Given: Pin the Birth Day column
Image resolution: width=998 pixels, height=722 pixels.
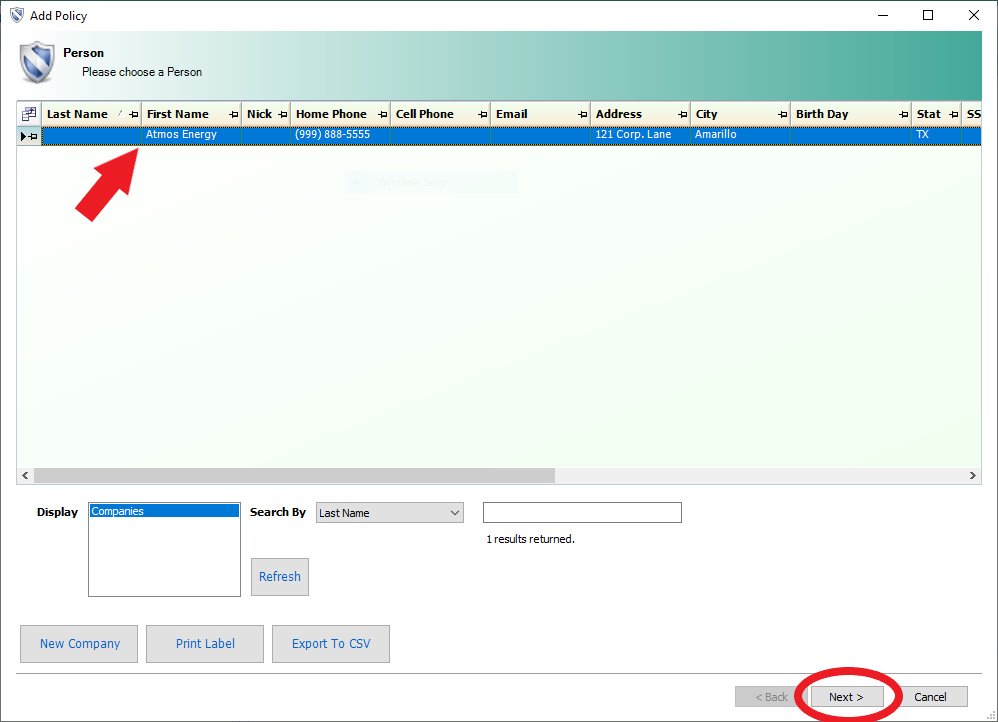Looking at the screenshot, I should [903, 114].
